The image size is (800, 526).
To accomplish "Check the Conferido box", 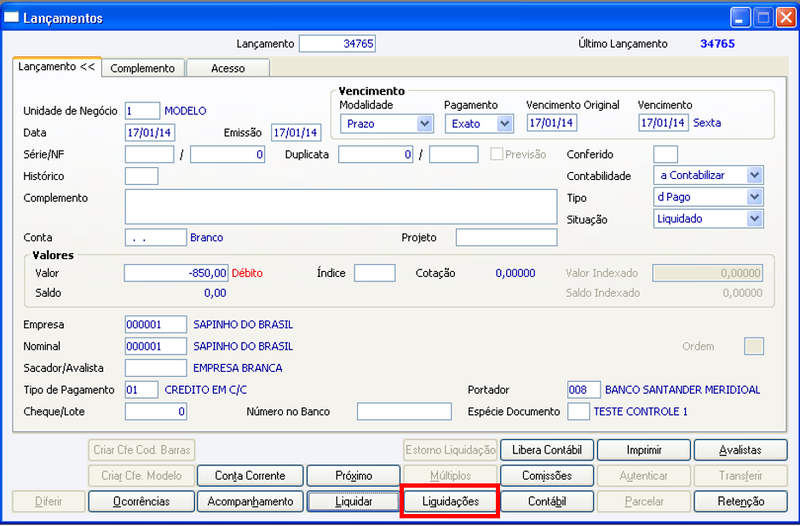I will (x=665, y=154).
